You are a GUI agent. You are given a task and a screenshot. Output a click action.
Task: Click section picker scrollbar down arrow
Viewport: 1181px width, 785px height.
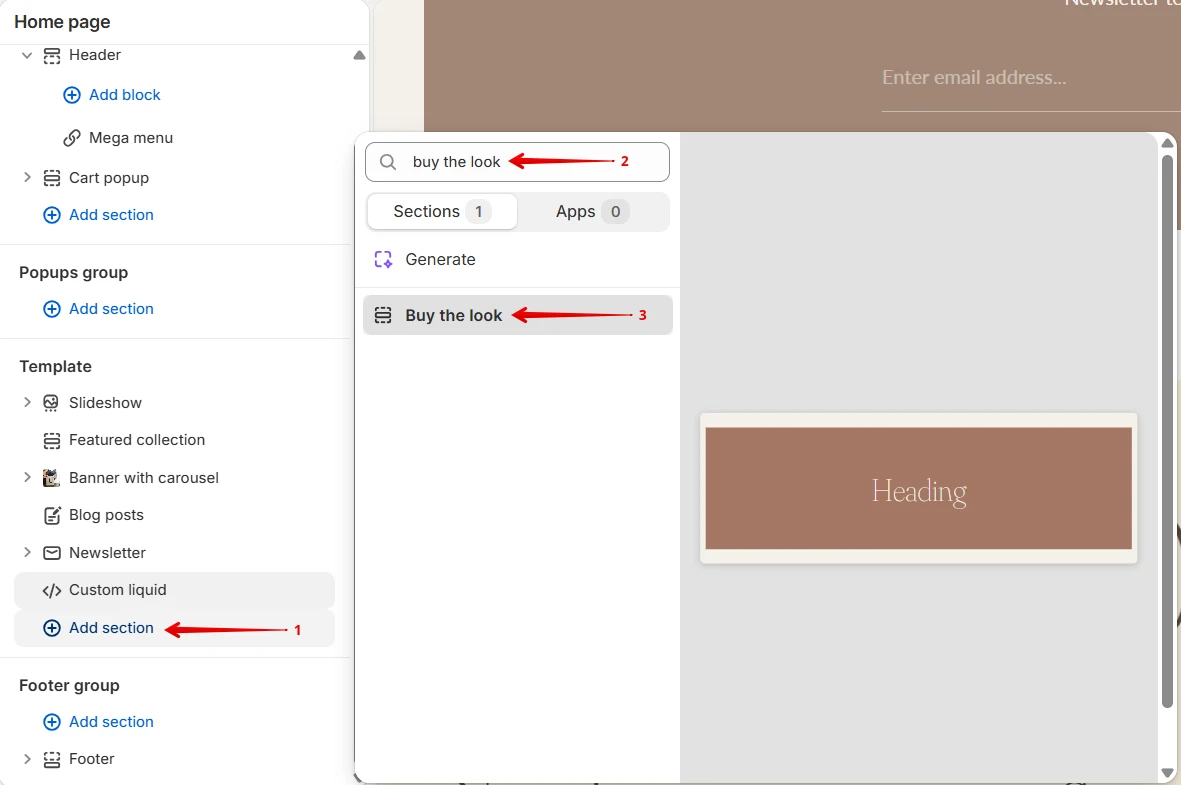tap(1167, 774)
